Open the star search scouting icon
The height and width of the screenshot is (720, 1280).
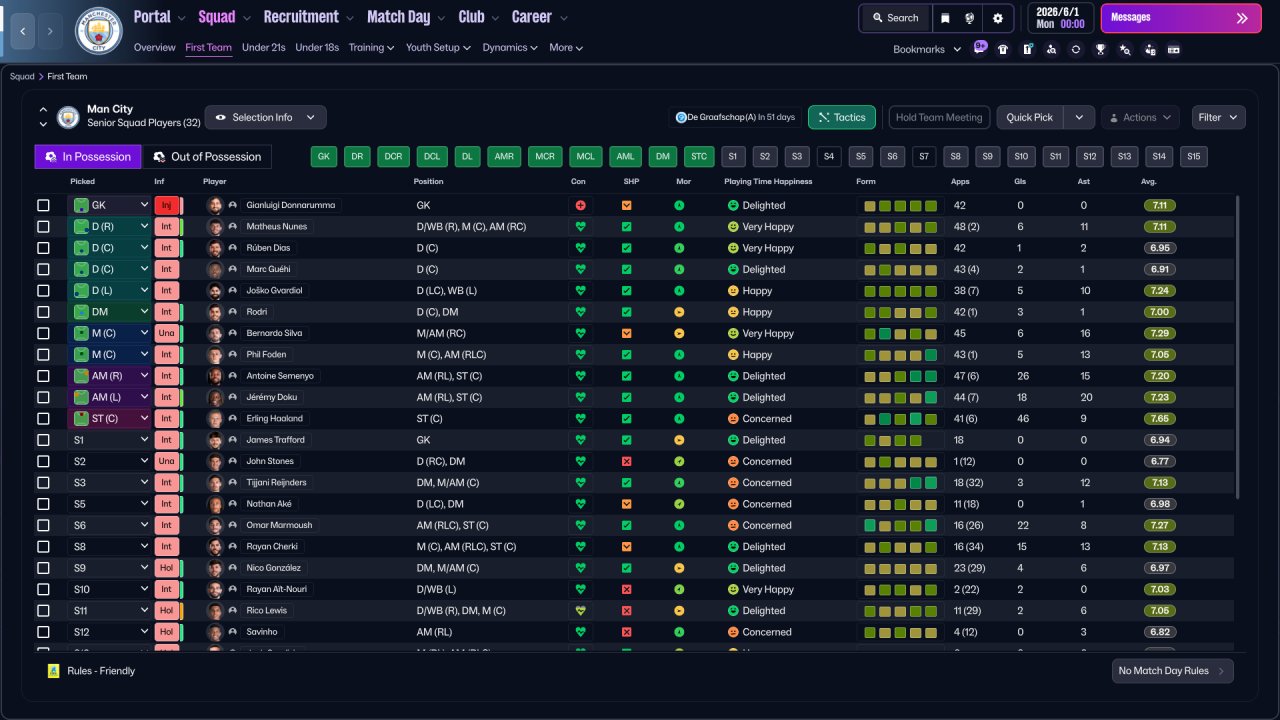1125,49
